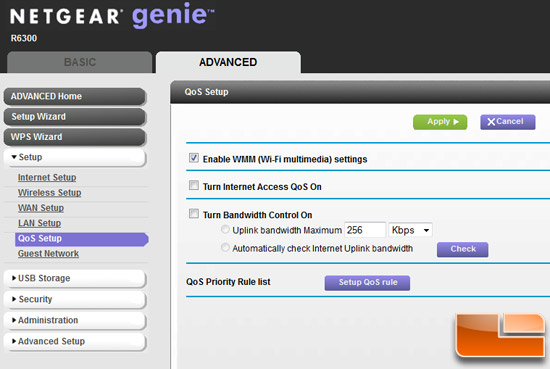Select Automatically check Internet Uplink bandwidth
The image size is (550, 369).
225,248
